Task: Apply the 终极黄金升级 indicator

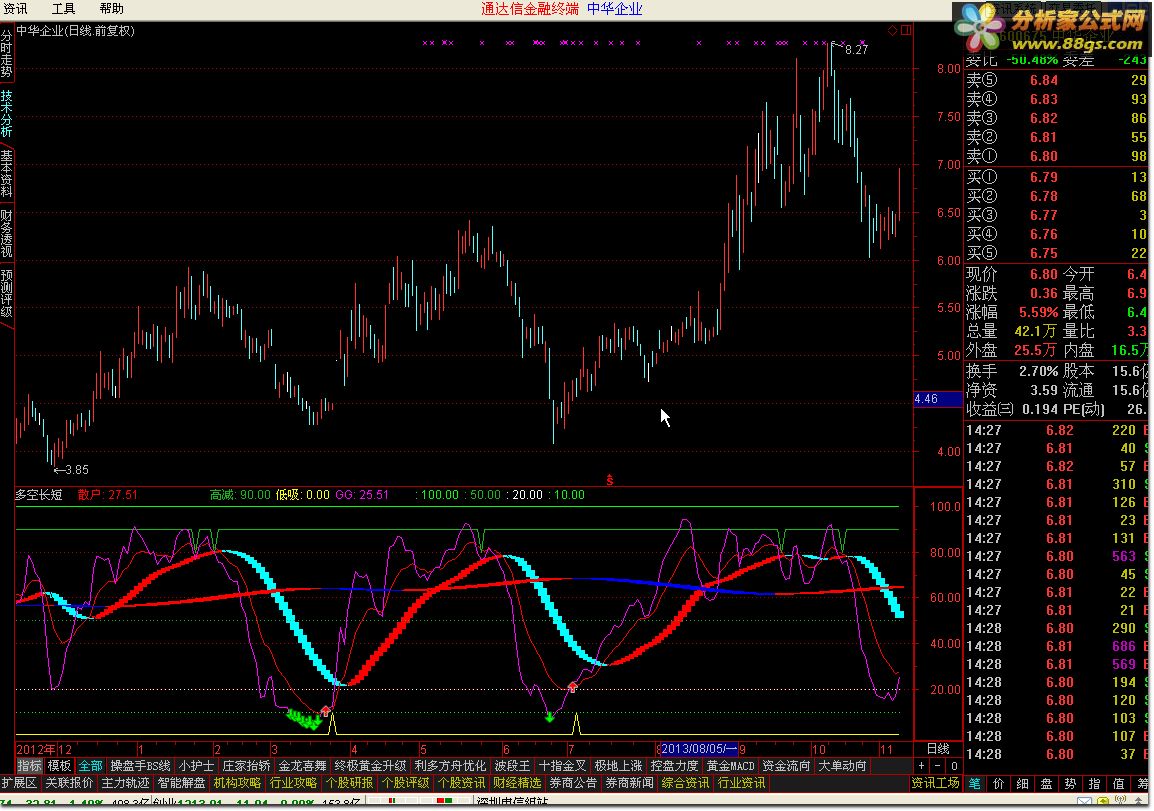Action: [370, 766]
